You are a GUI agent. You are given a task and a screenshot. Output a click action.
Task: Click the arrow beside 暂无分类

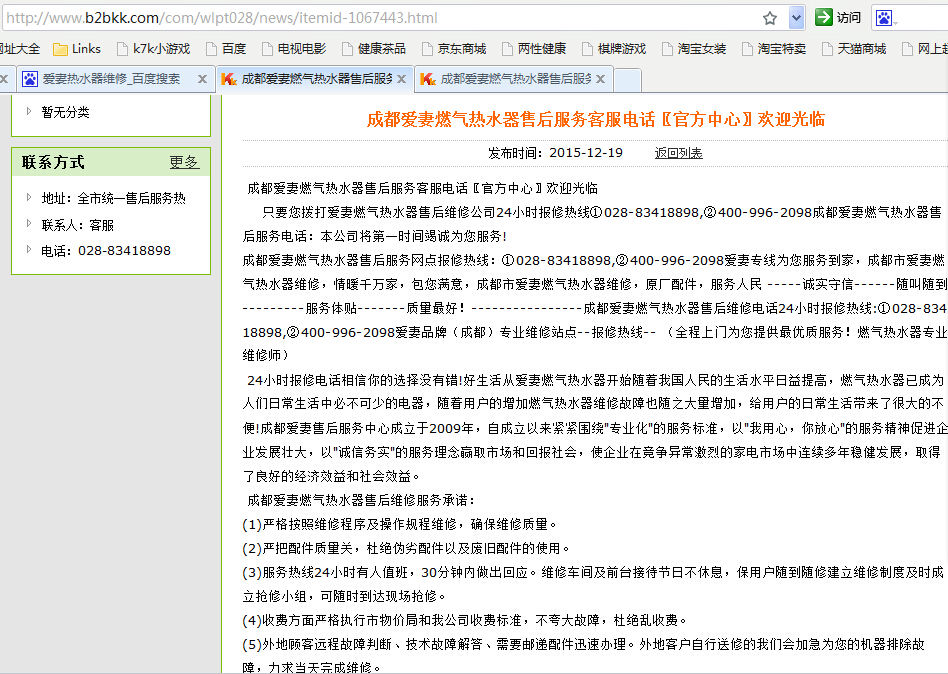[x=28, y=111]
